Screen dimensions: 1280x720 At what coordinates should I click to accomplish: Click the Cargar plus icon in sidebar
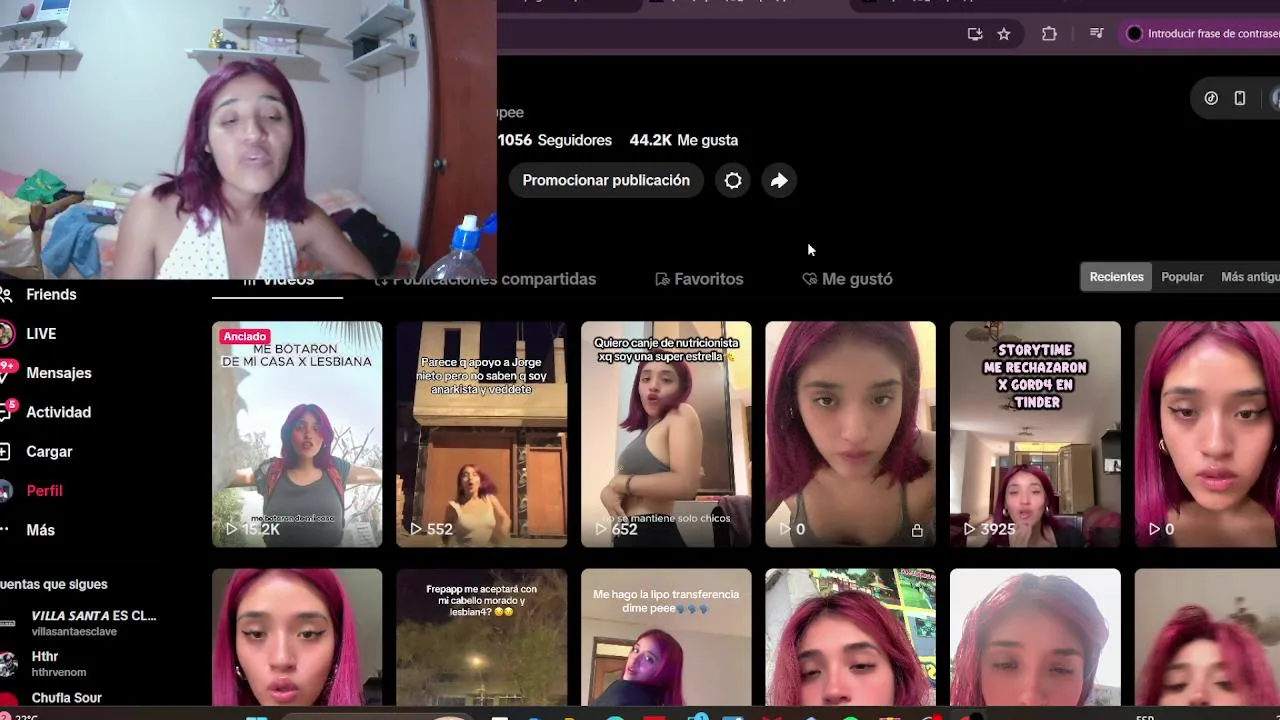(x=4, y=452)
